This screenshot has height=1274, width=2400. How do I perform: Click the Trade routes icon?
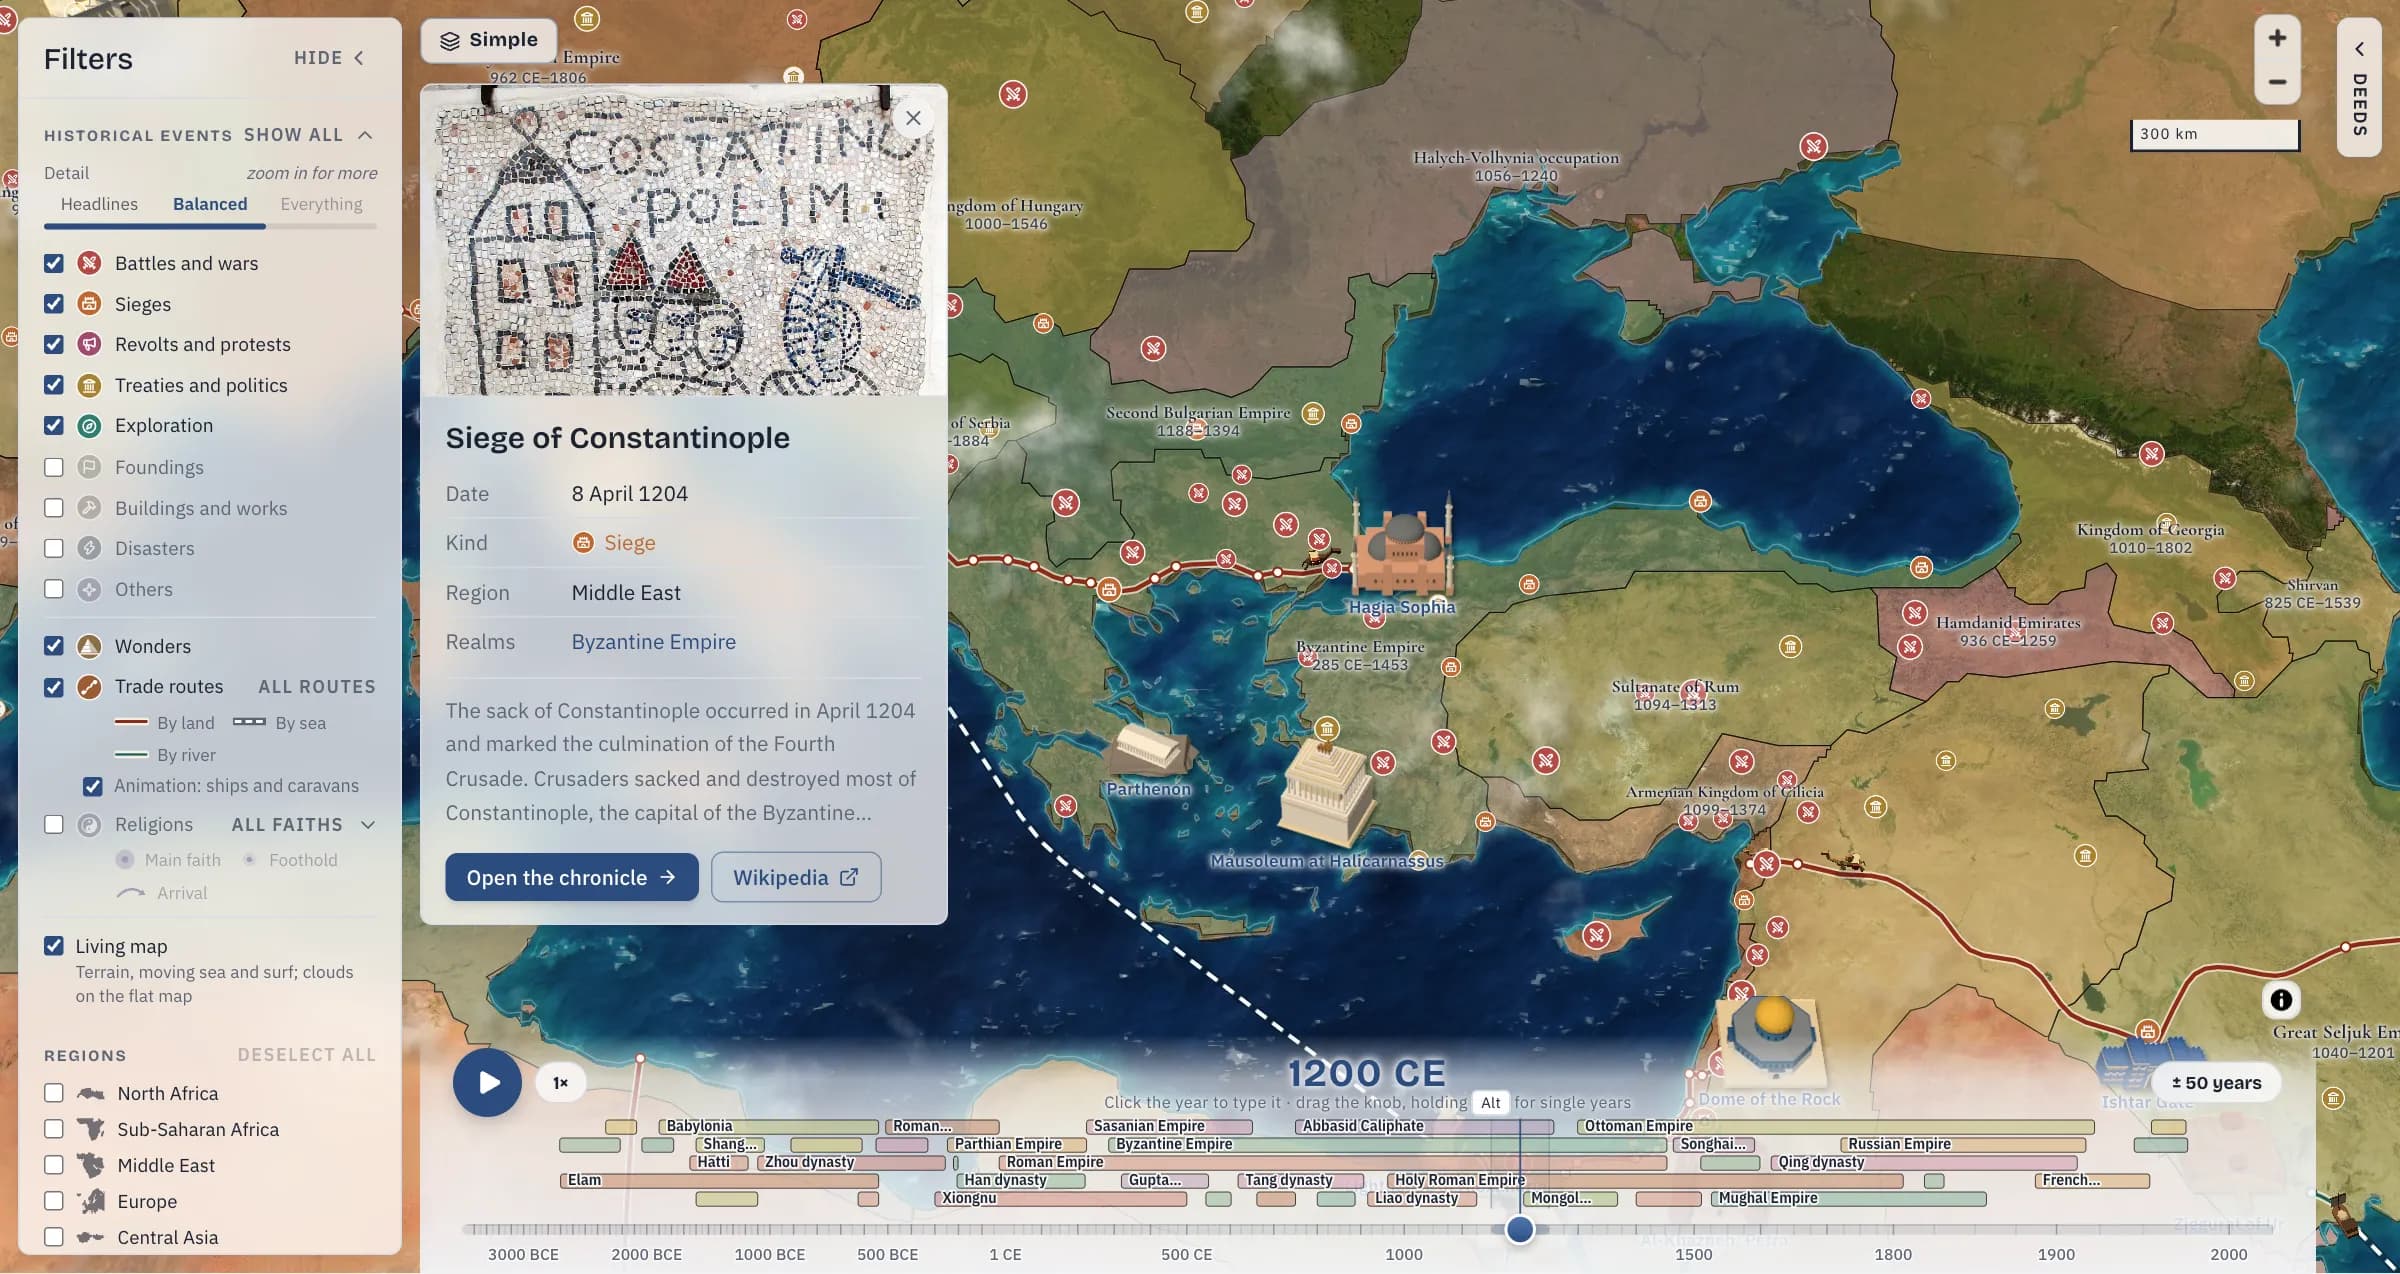click(89, 687)
